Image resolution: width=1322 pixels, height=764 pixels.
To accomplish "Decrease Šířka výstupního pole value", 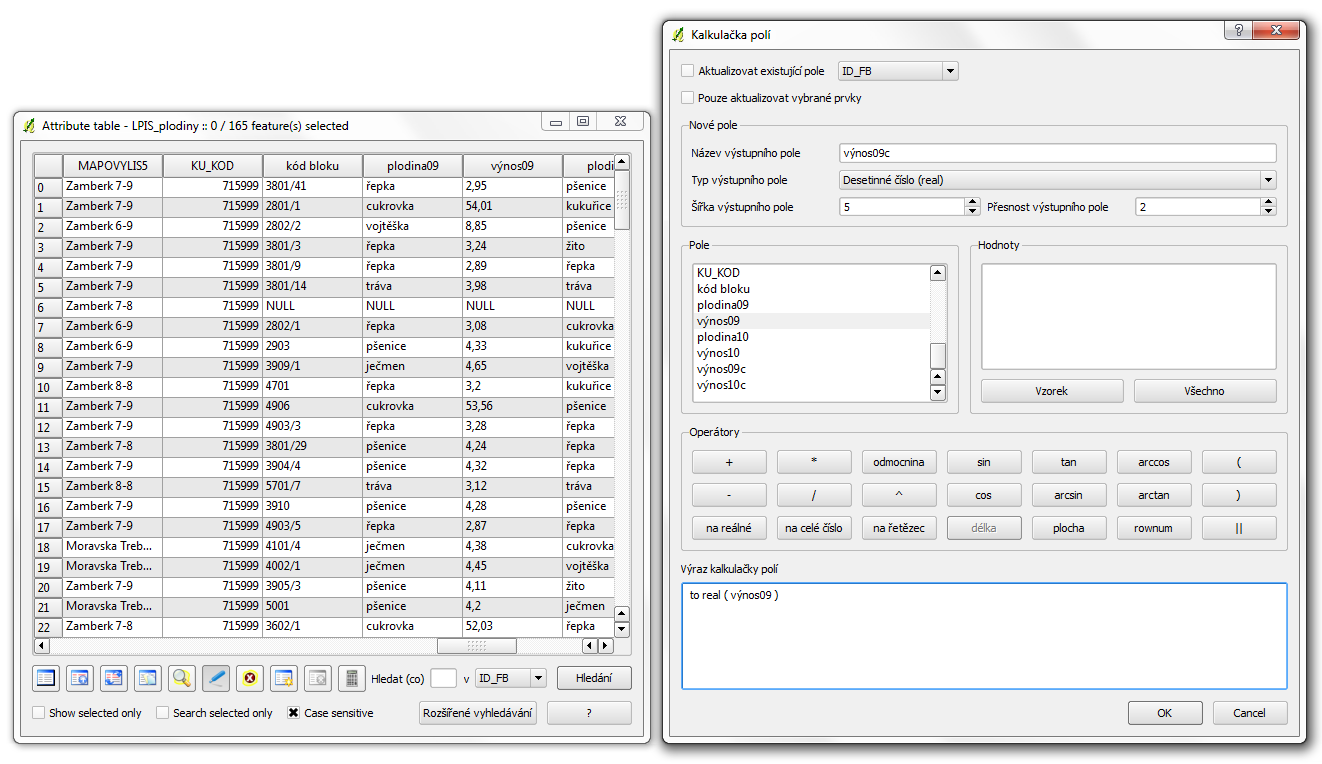I will point(972,211).
